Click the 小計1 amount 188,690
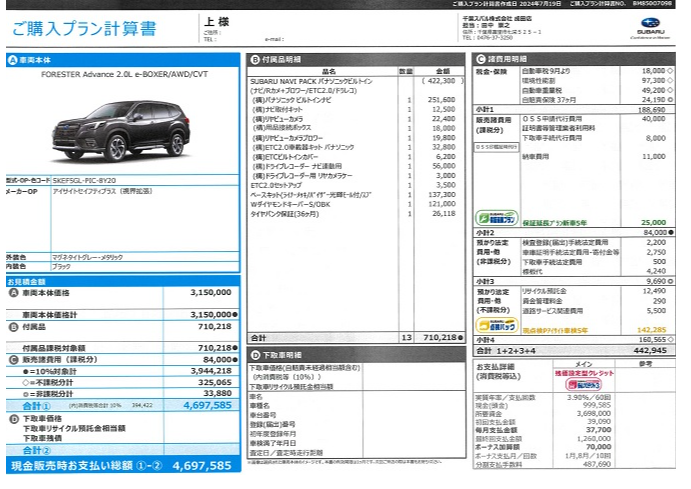This screenshot has width=691, height=489. (652, 110)
